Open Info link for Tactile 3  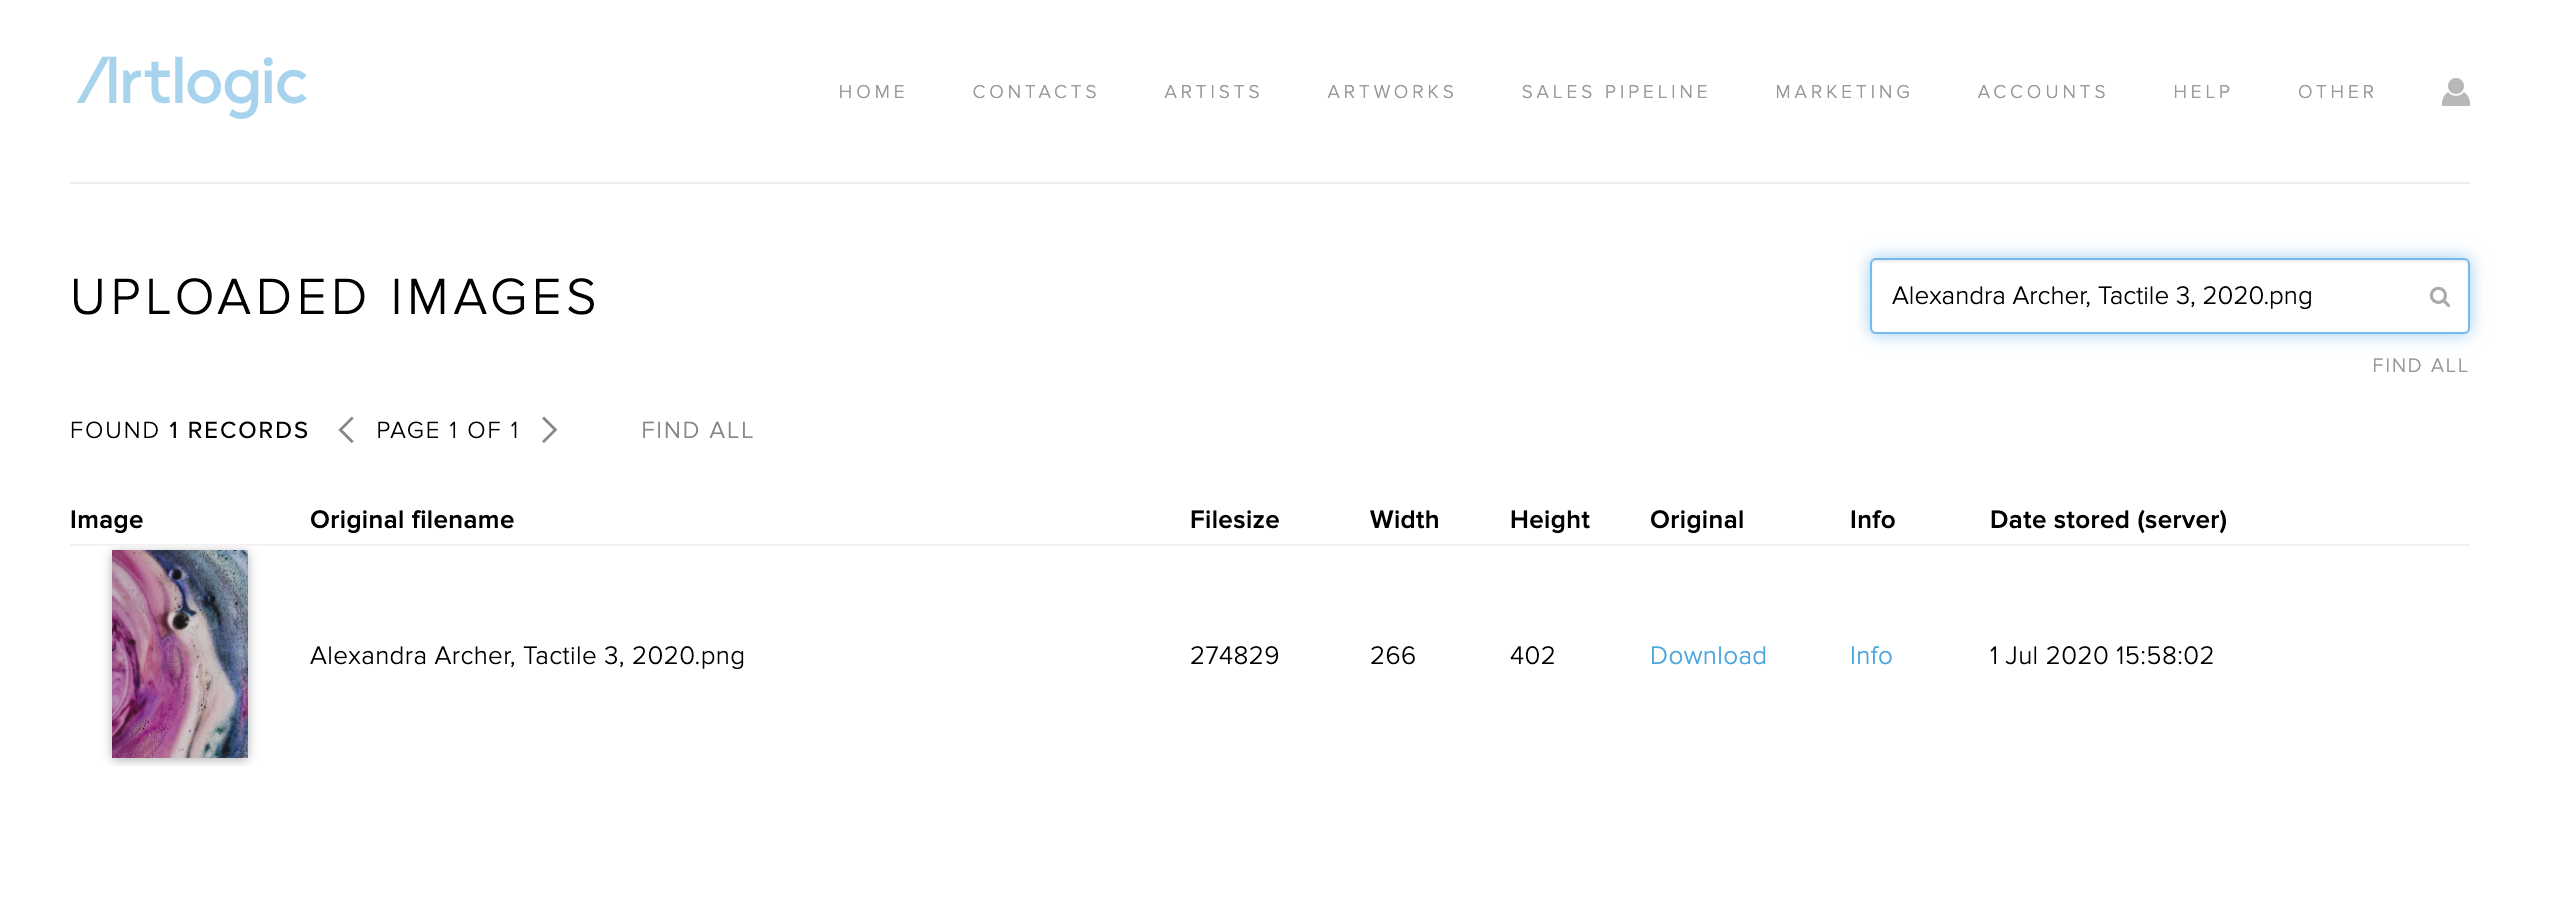[x=1870, y=656]
